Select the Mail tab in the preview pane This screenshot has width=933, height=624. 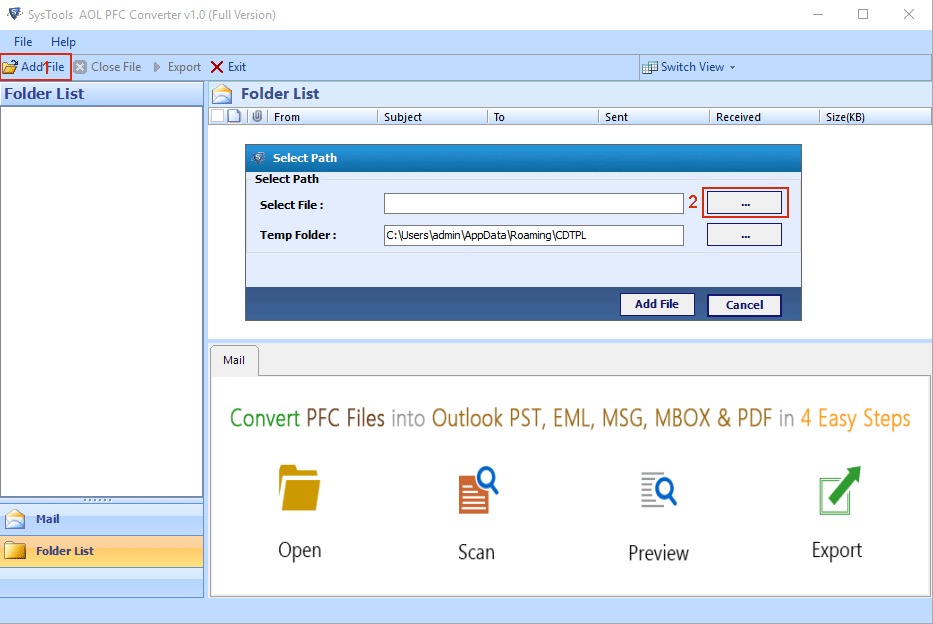click(x=234, y=360)
